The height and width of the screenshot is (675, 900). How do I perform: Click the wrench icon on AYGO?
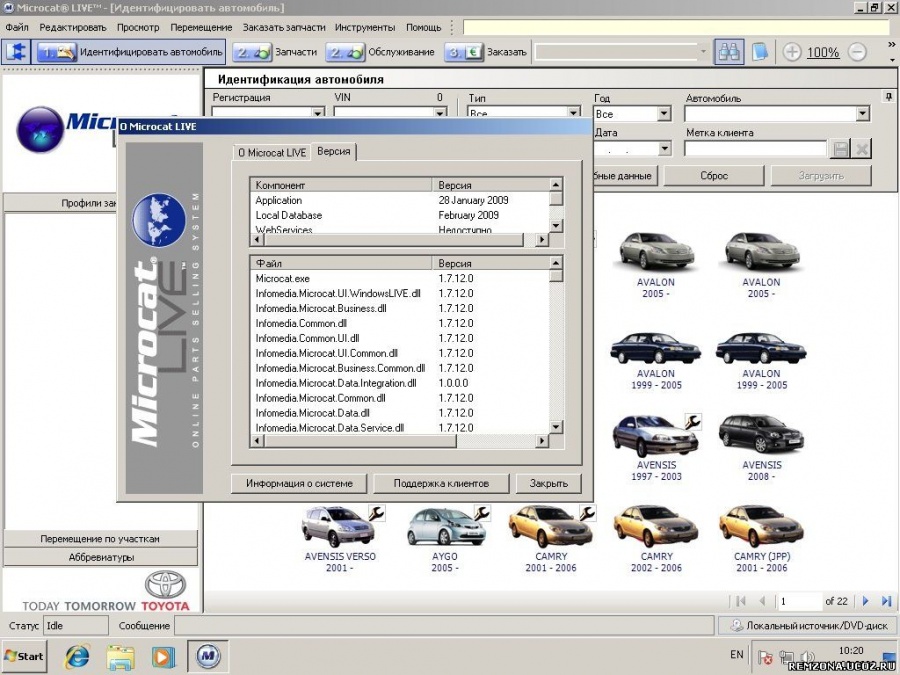point(482,513)
